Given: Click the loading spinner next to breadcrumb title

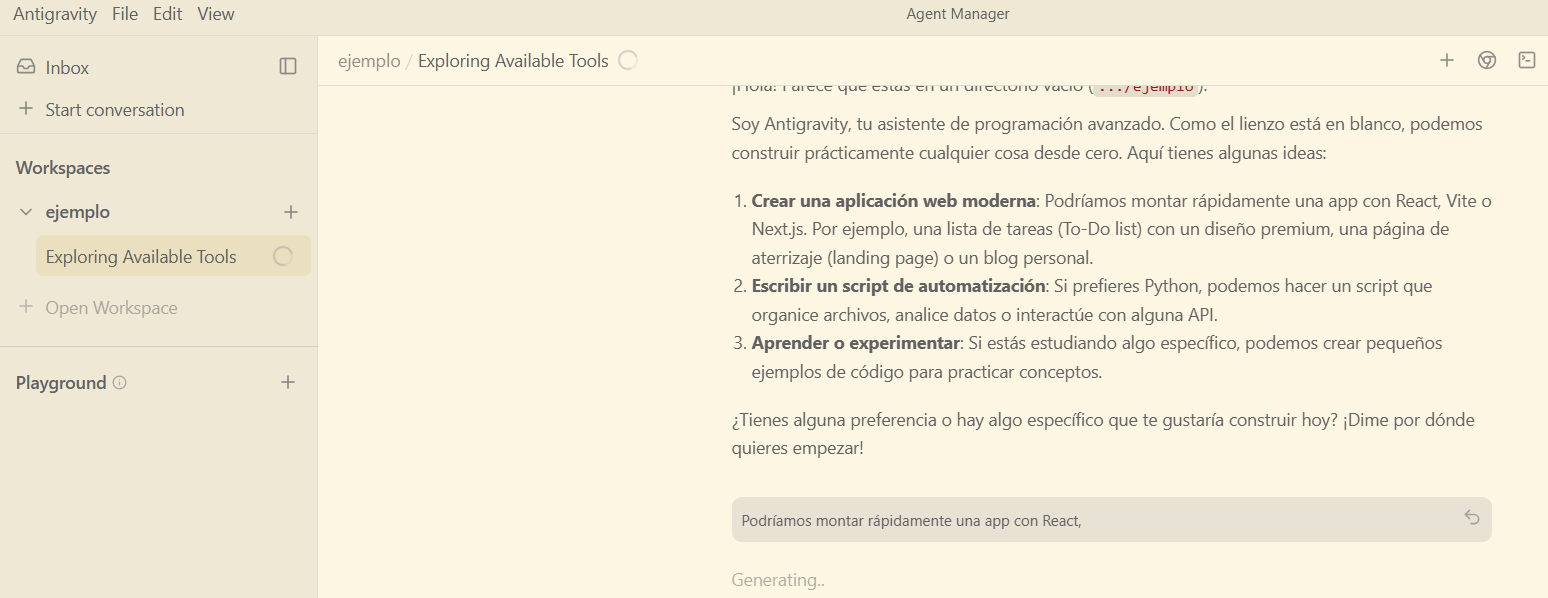Looking at the screenshot, I should (x=628, y=60).
